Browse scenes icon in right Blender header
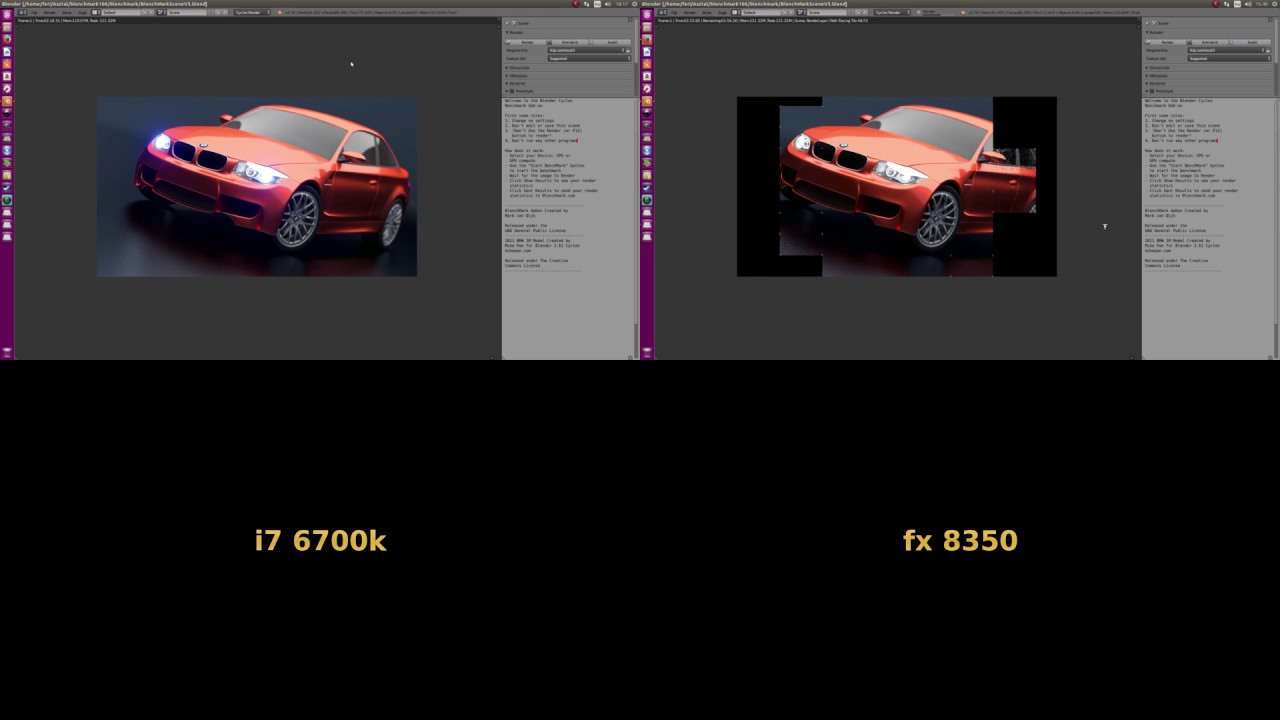The height and width of the screenshot is (720, 1280). [800, 12]
